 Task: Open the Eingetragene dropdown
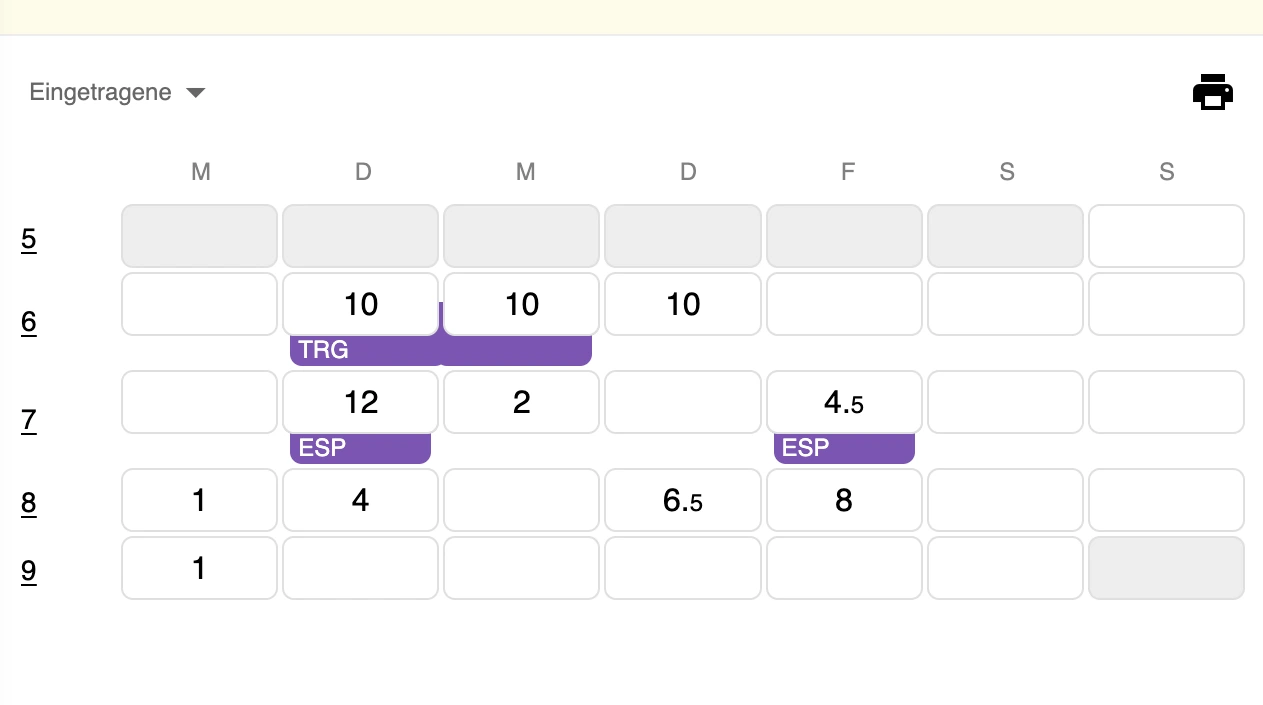tap(117, 92)
